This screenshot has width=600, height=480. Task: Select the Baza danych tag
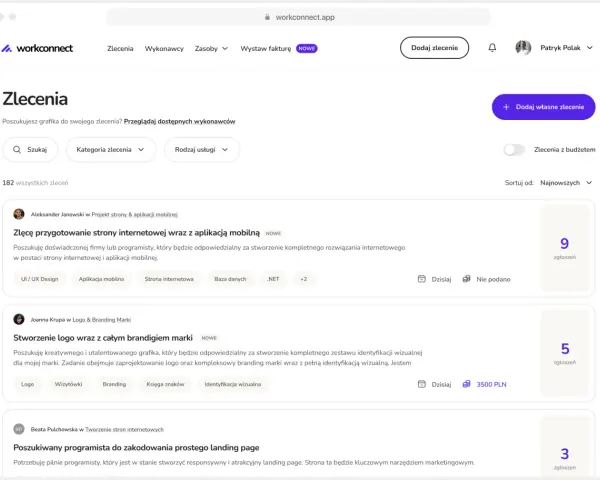pyautogui.click(x=230, y=279)
